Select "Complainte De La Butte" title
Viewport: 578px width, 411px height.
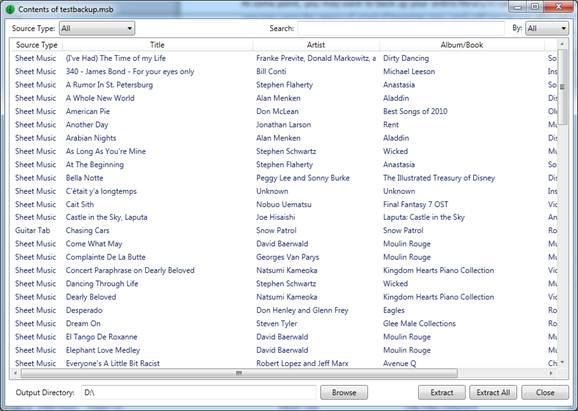(x=105, y=257)
